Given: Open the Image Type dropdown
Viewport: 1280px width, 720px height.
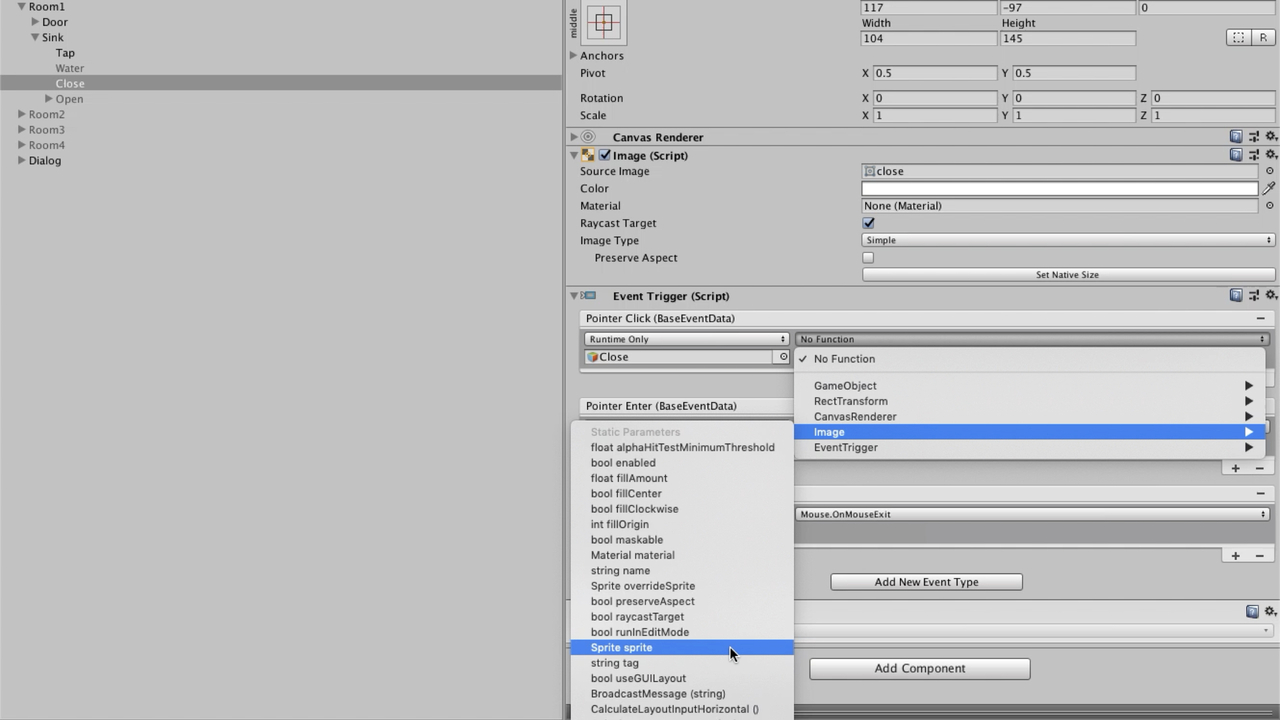Looking at the screenshot, I should pyautogui.click(x=1067, y=240).
